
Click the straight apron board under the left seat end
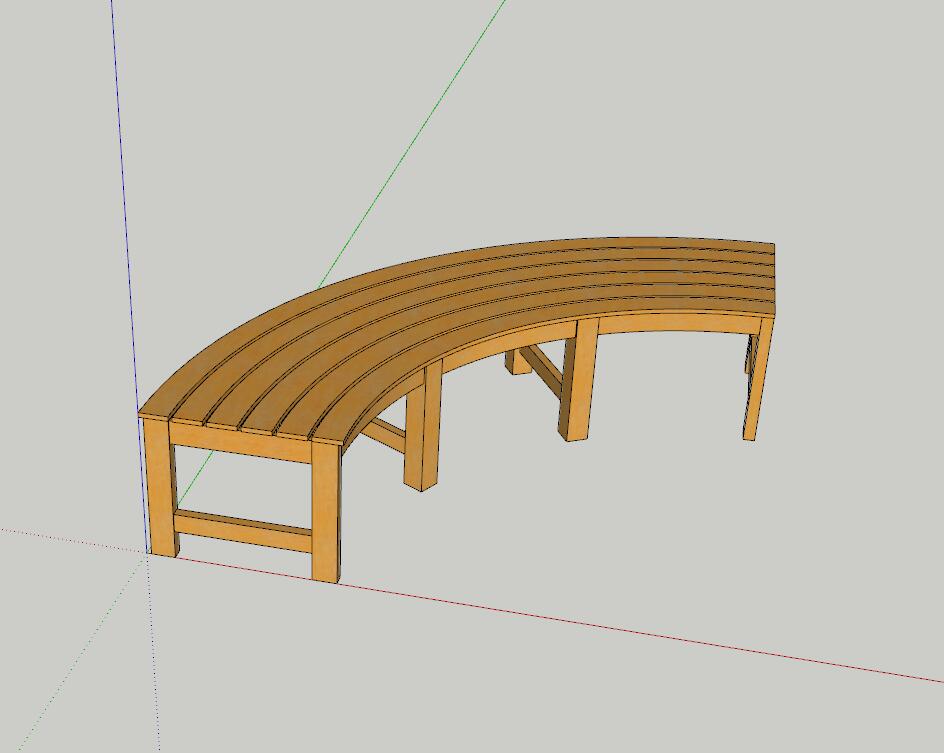point(240,442)
